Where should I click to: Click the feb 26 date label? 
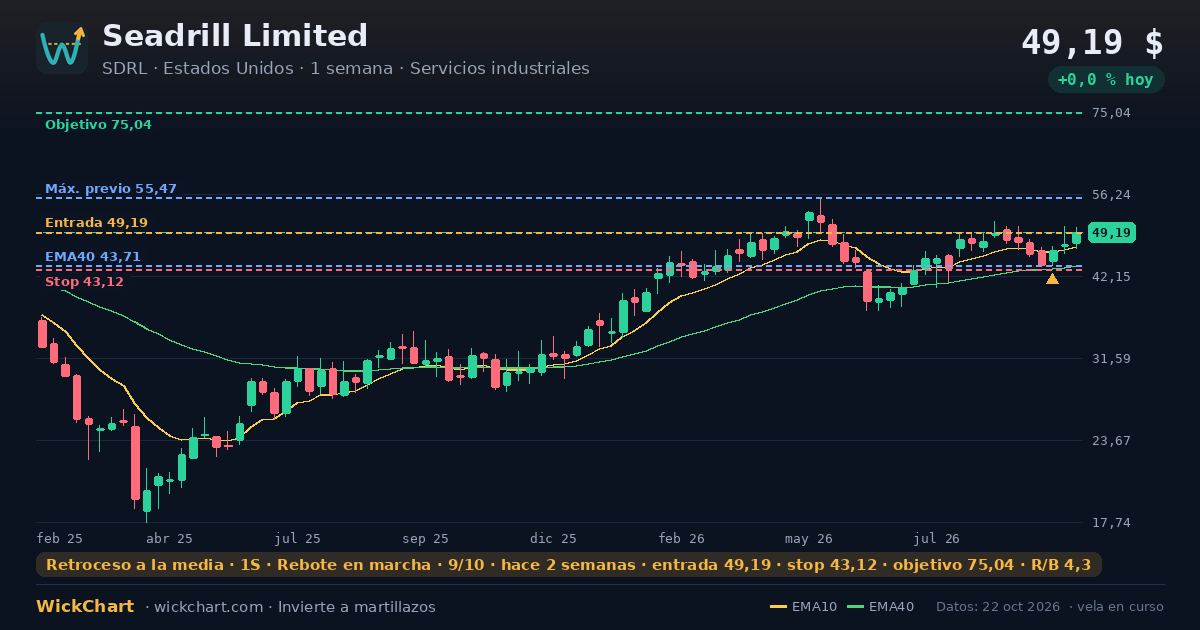(x=682, y=538)
